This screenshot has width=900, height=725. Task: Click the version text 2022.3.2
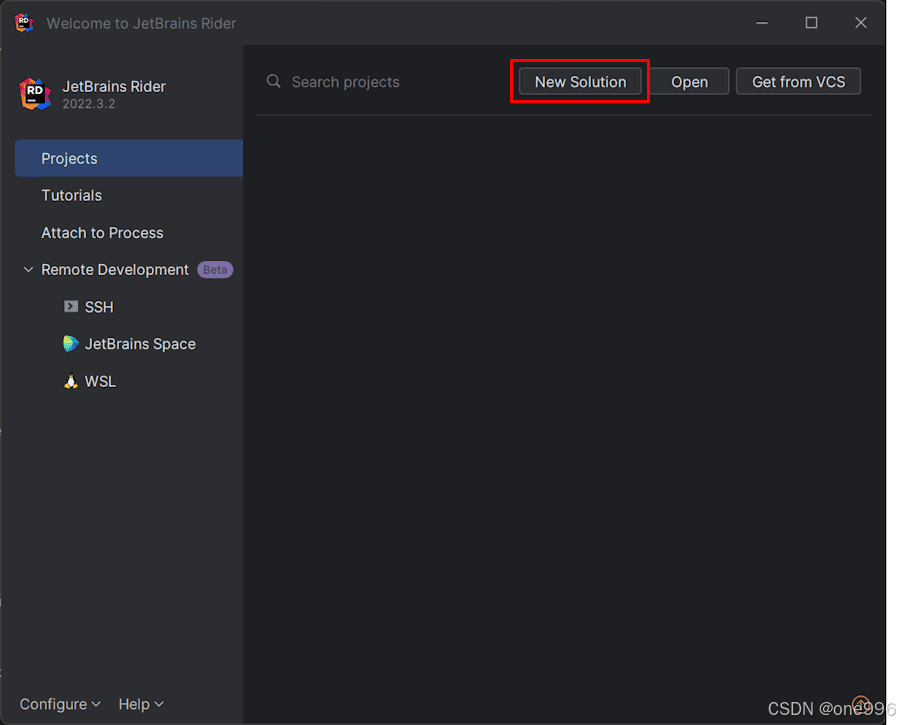(x=88, y=104)
